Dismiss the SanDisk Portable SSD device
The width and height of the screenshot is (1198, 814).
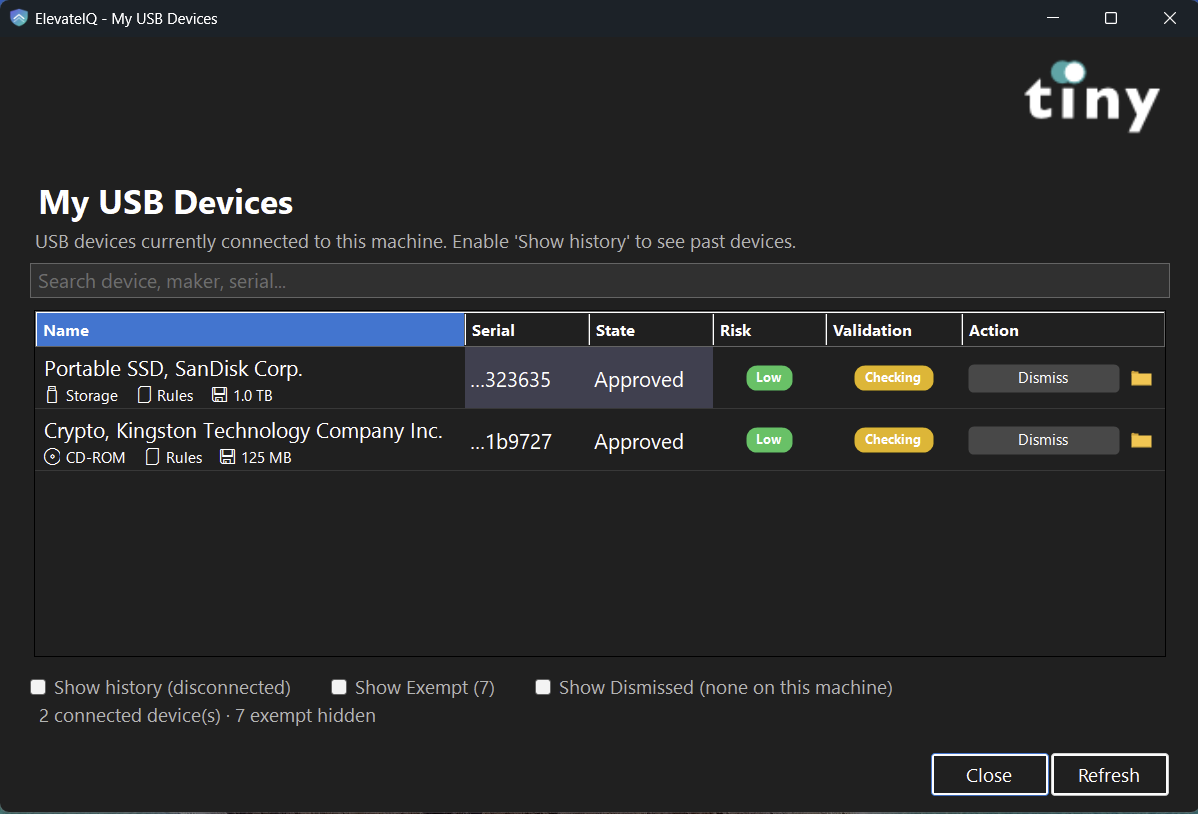[1043, 378]
